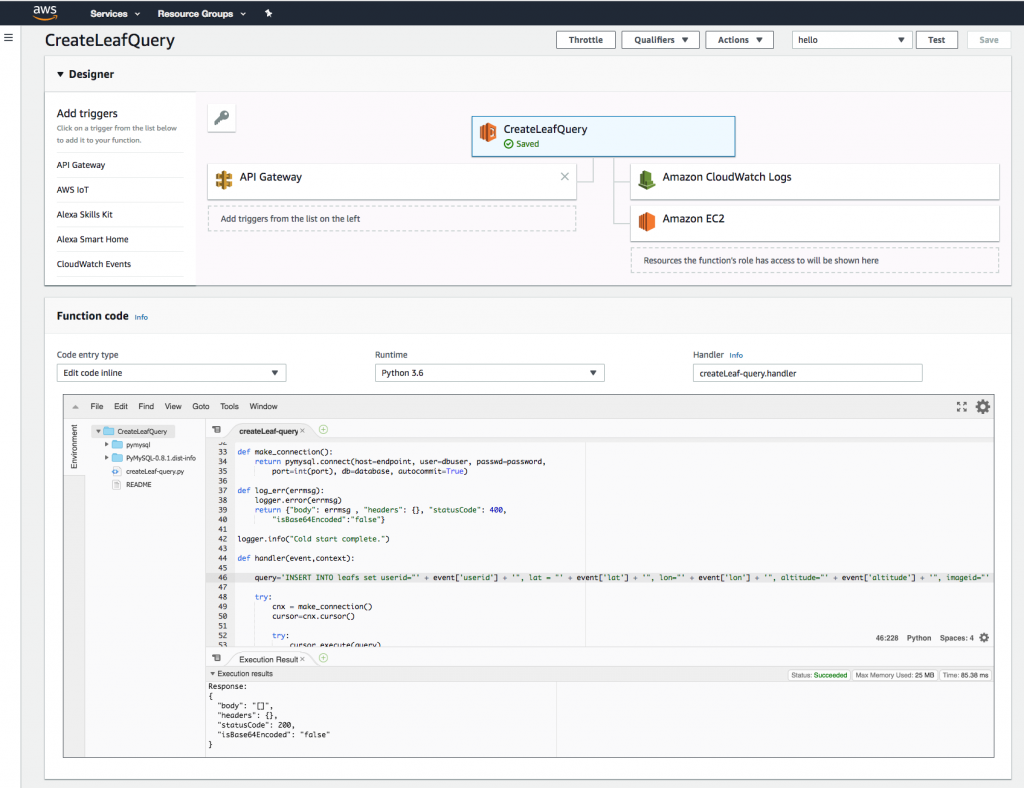The image size is (1024, 788).
Task: Close the createLeaf-query editor tab
Action: (x=302, y=431)
